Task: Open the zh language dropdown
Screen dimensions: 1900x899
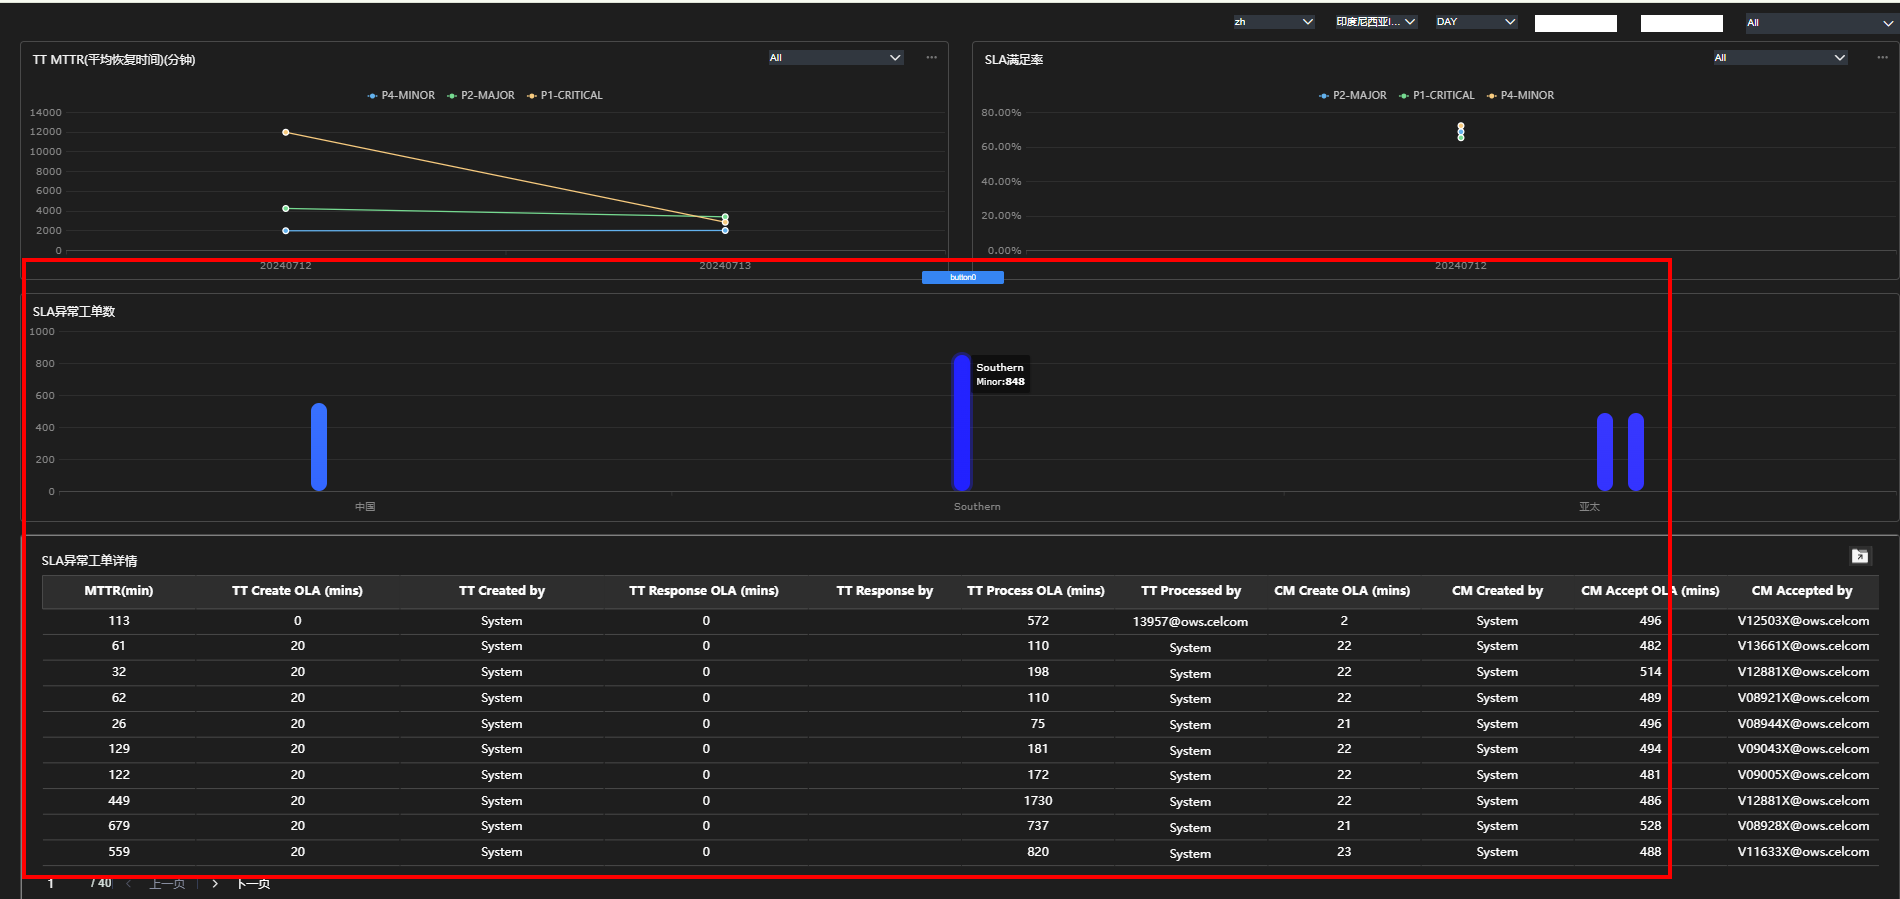Action: [1273, 22]
